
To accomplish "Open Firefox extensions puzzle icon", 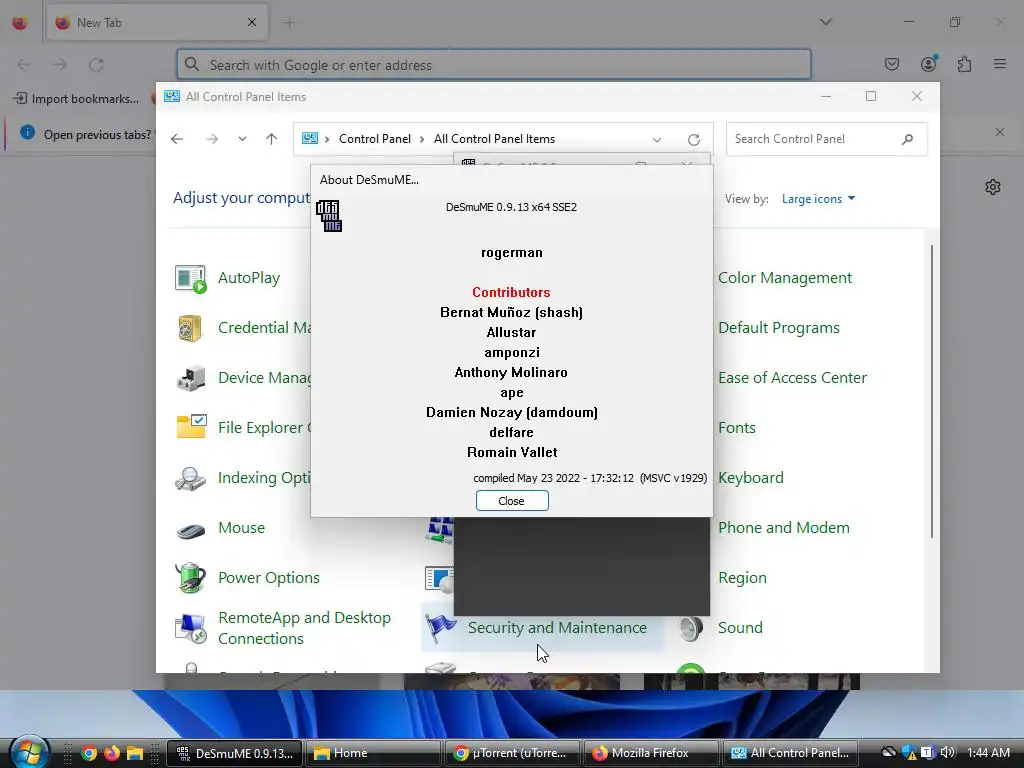I will point(964,64).
